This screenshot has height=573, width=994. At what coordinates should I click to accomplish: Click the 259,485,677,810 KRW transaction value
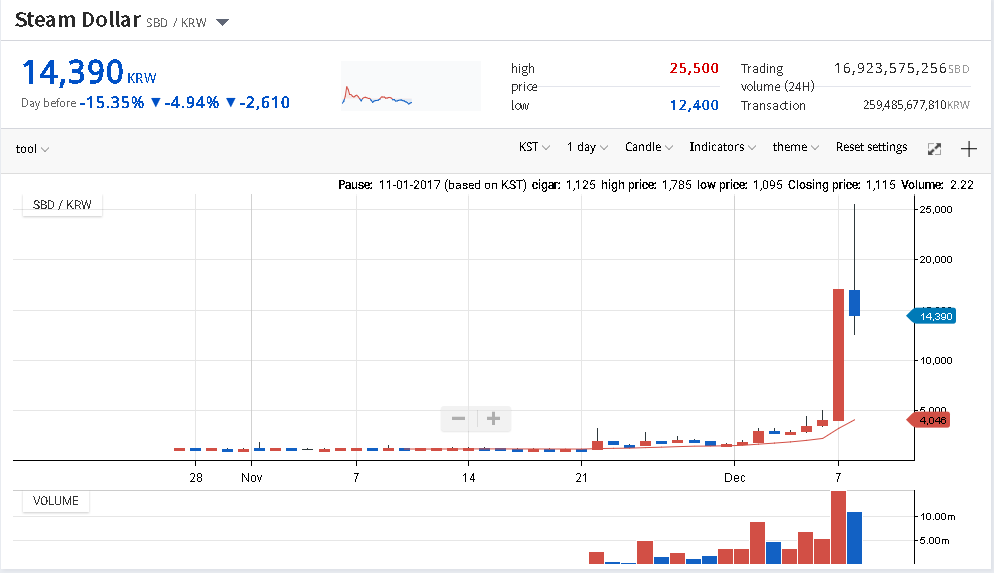click(x=916, y=105)
